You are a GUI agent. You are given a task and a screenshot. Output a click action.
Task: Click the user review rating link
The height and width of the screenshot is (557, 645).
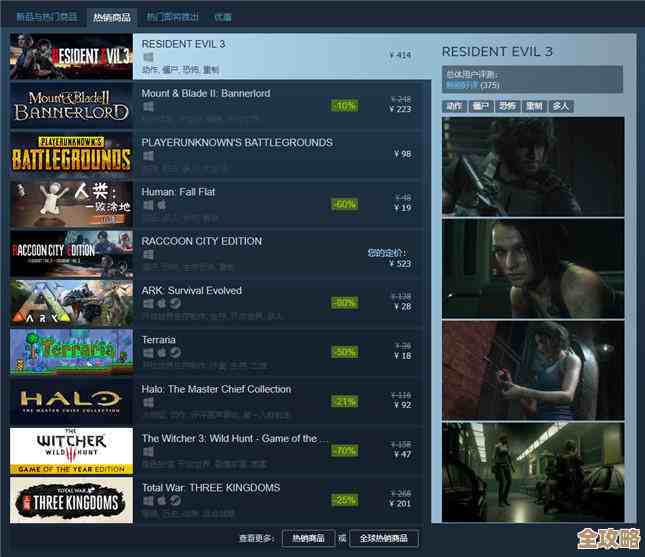click(x=462, y=85)
